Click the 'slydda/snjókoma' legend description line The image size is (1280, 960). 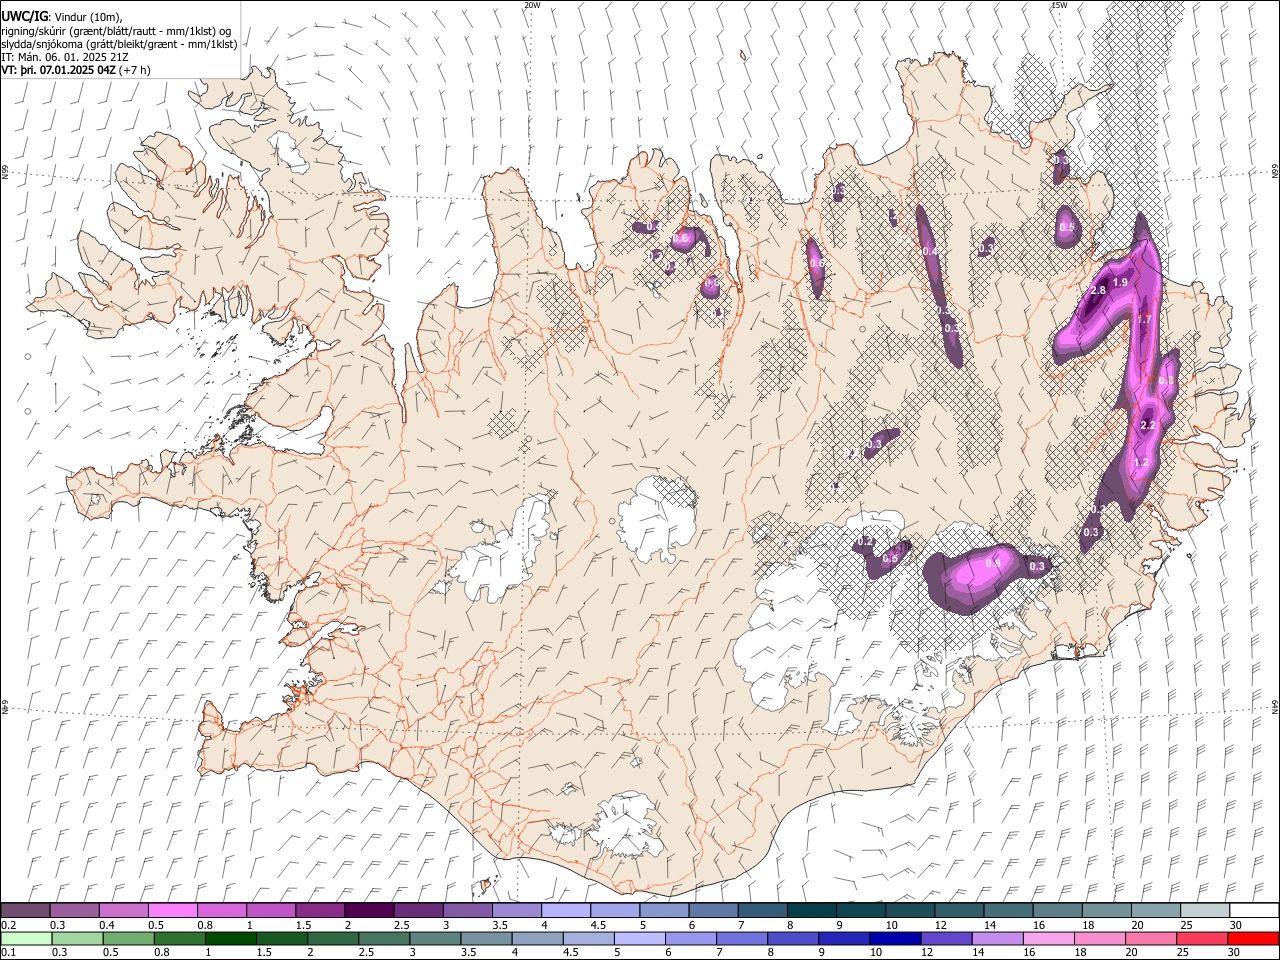[x=119, y=44]
